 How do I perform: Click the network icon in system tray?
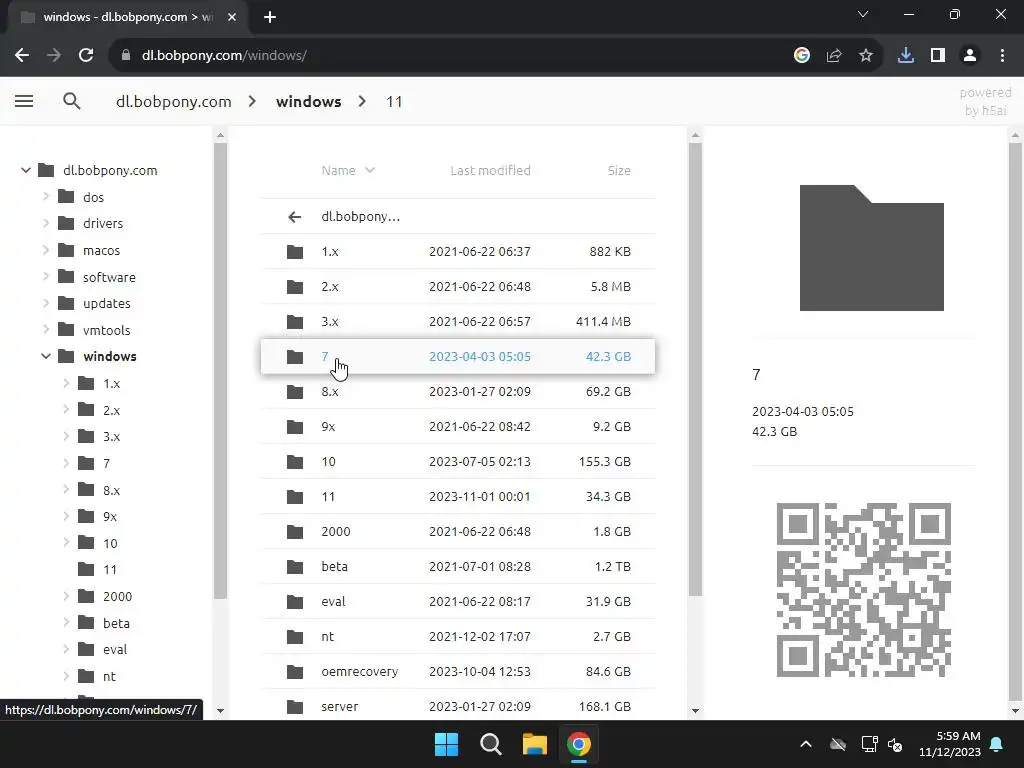point(869,744)
